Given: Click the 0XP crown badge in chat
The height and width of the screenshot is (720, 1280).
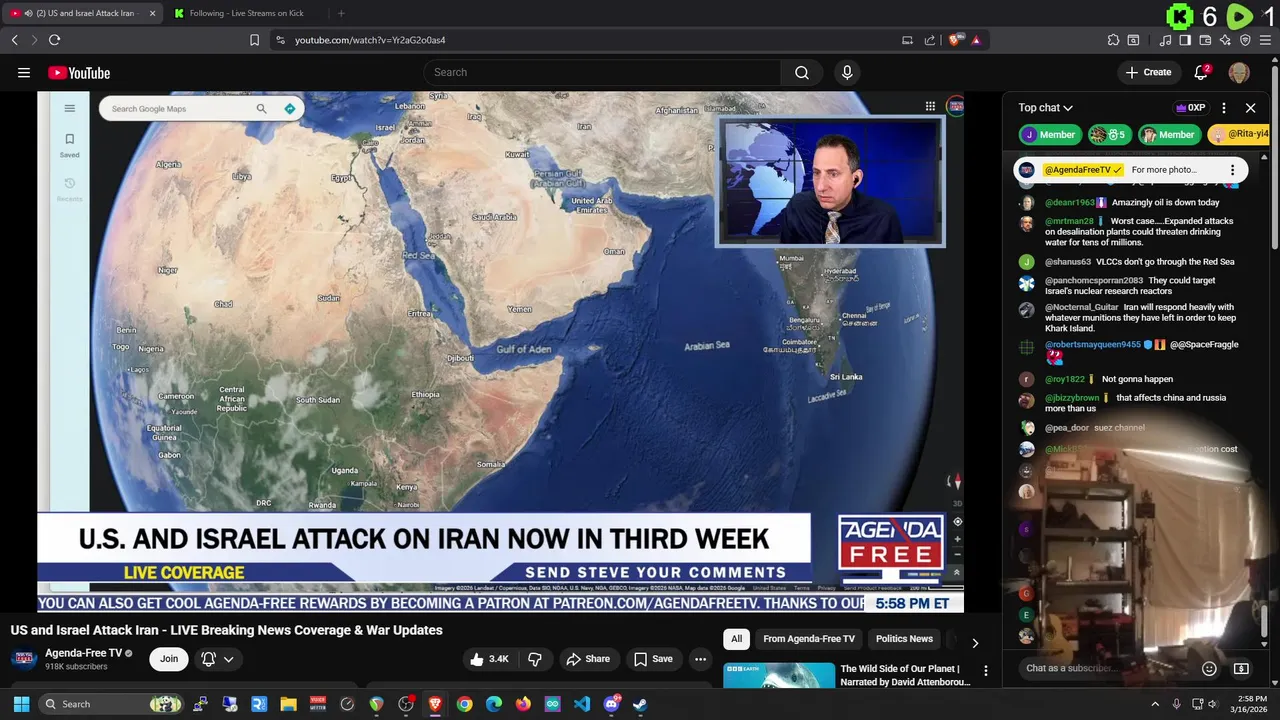Looking at the screenshot, I should coord(1190,108).
